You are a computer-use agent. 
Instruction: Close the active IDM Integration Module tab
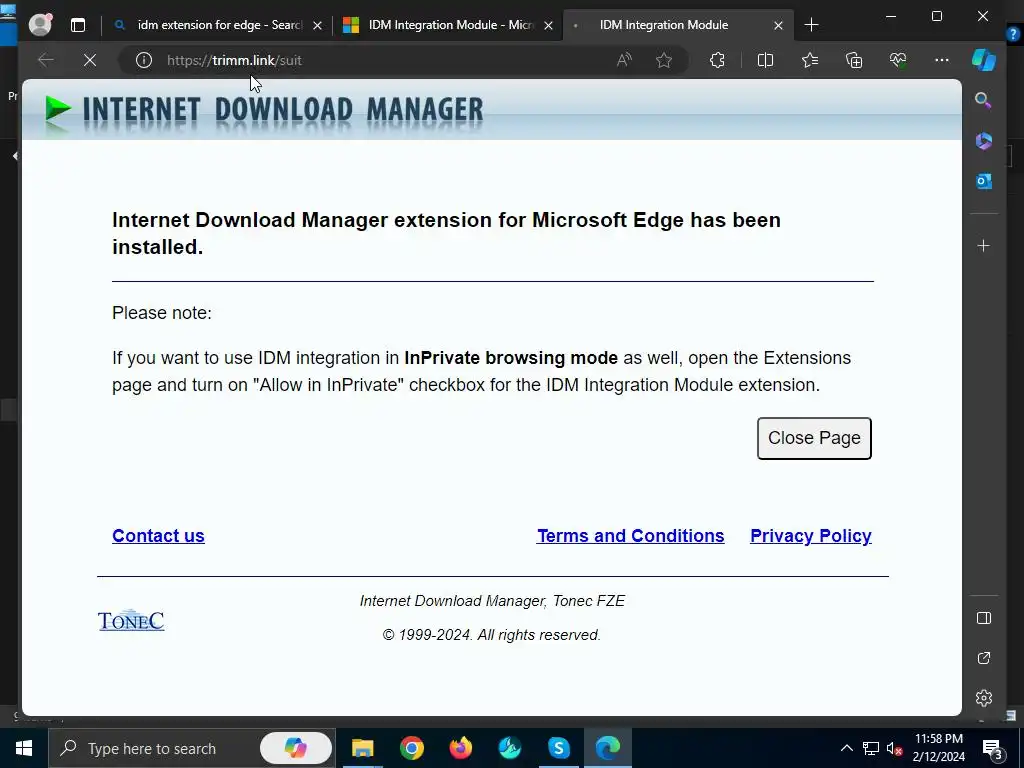click(x=778, y=25)
